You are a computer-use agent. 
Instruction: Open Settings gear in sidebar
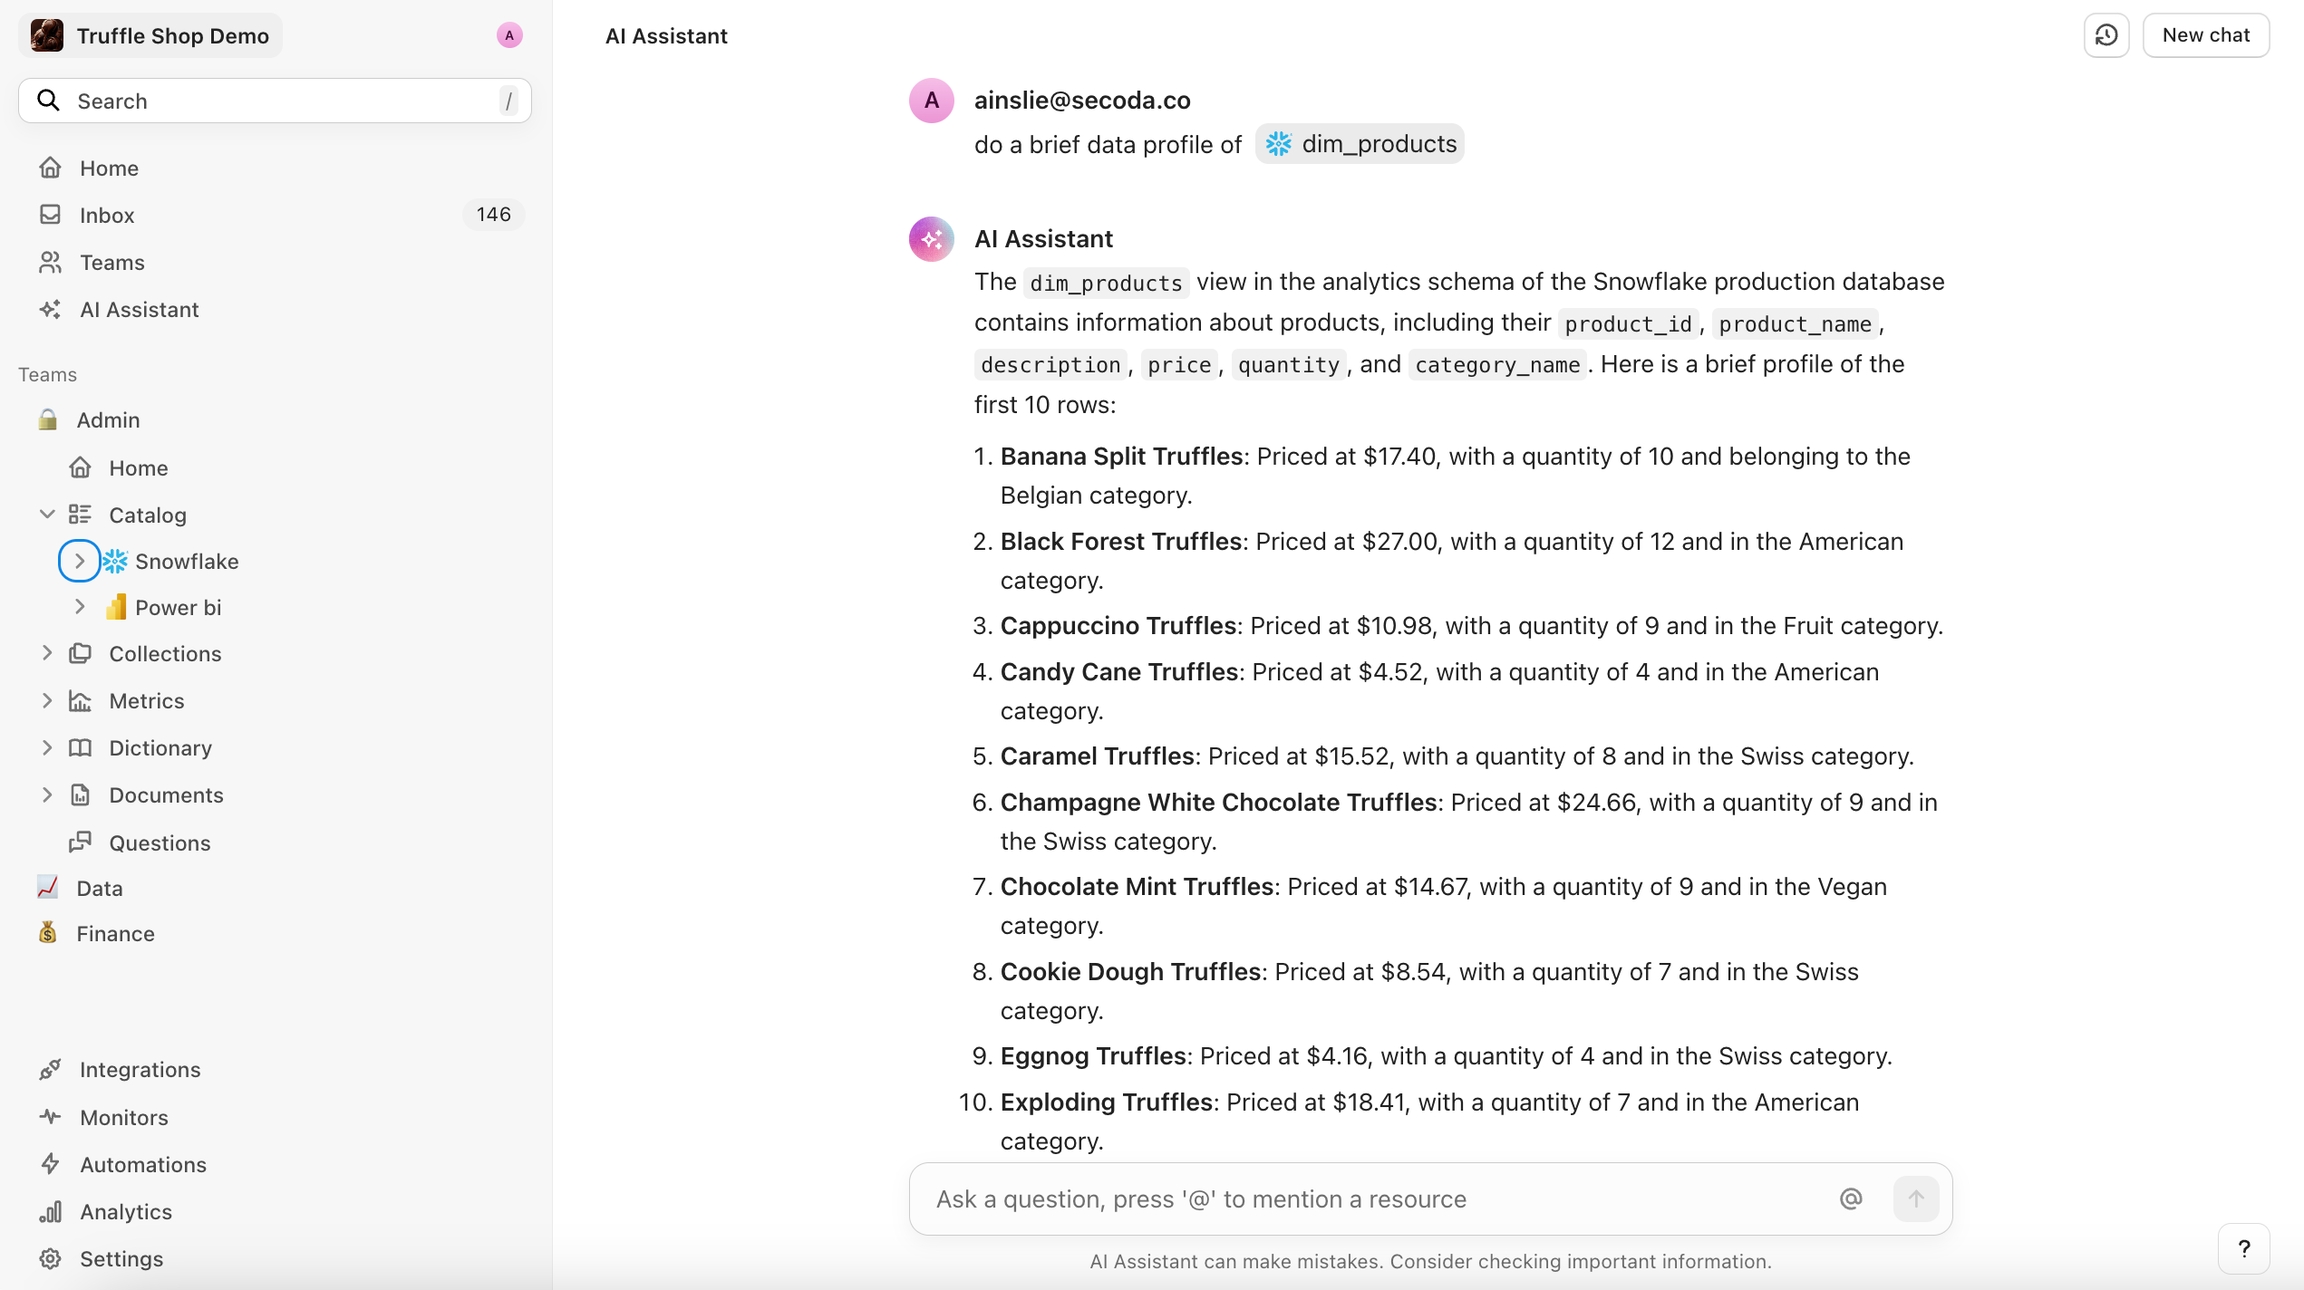(x=51, y=1259)
